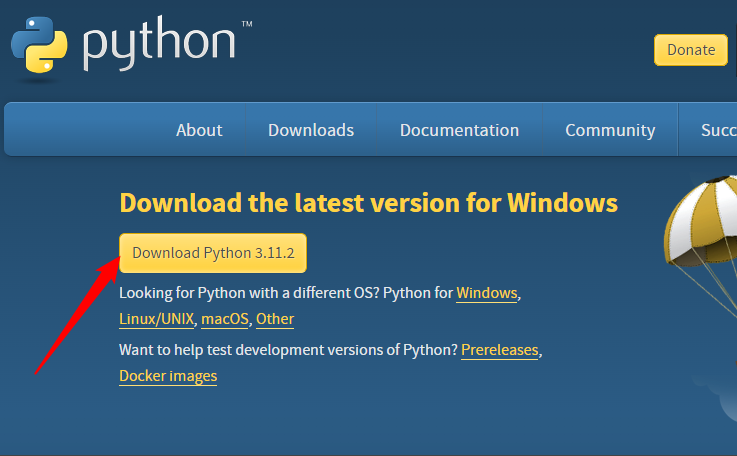Follow the Windows link
This screenshot has height=456, width=737.
tap(487, 294)
